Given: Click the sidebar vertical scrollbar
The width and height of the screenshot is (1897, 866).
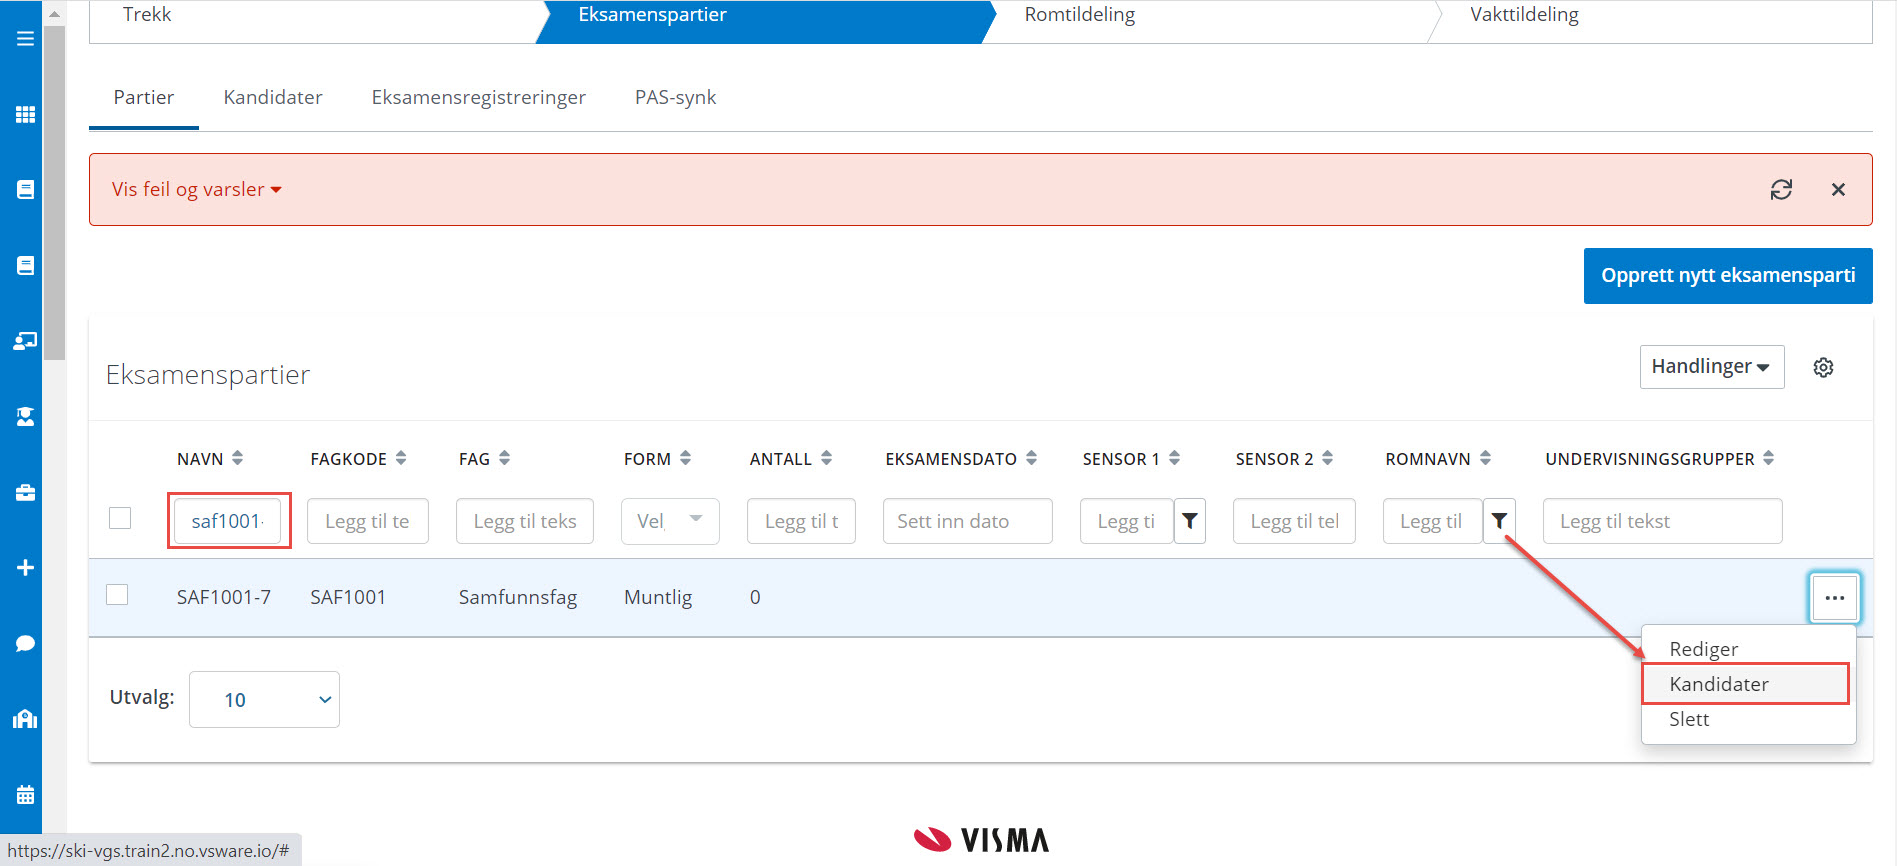Looking at the screenshot, I should click(x=54, y=192).
